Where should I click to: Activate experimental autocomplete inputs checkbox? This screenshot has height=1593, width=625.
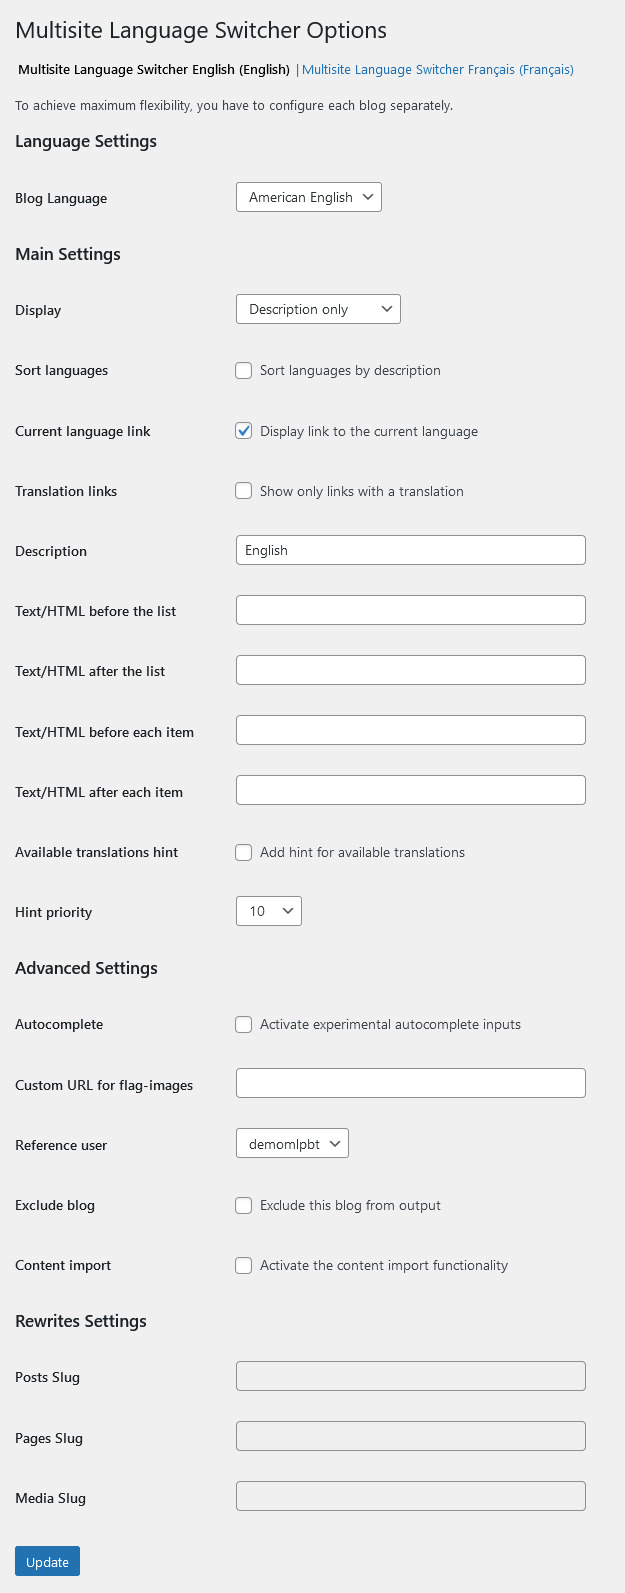(x=244, y=1025)
